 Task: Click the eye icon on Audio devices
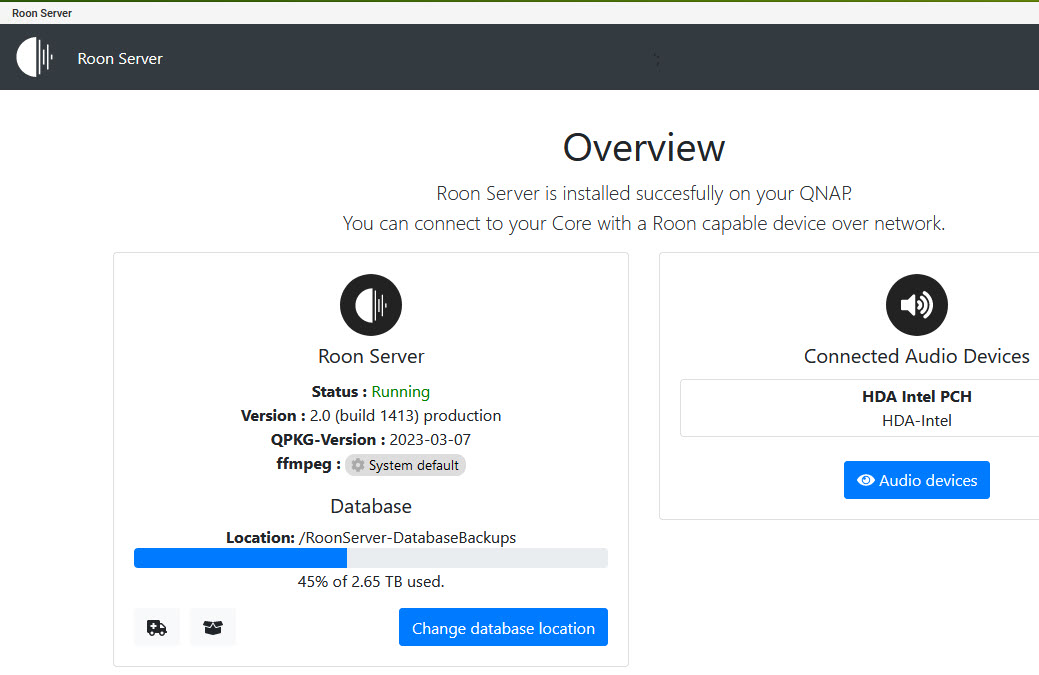865,480
